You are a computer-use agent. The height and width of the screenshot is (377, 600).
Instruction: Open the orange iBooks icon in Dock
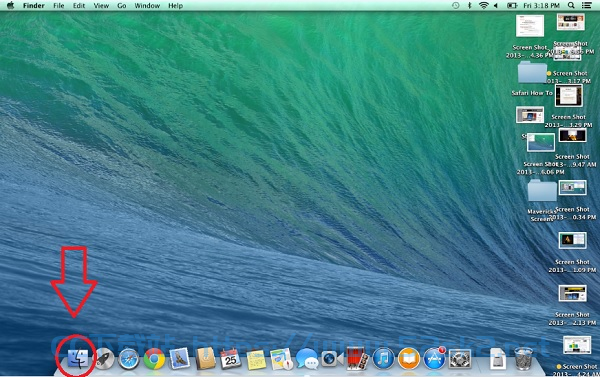409,359
